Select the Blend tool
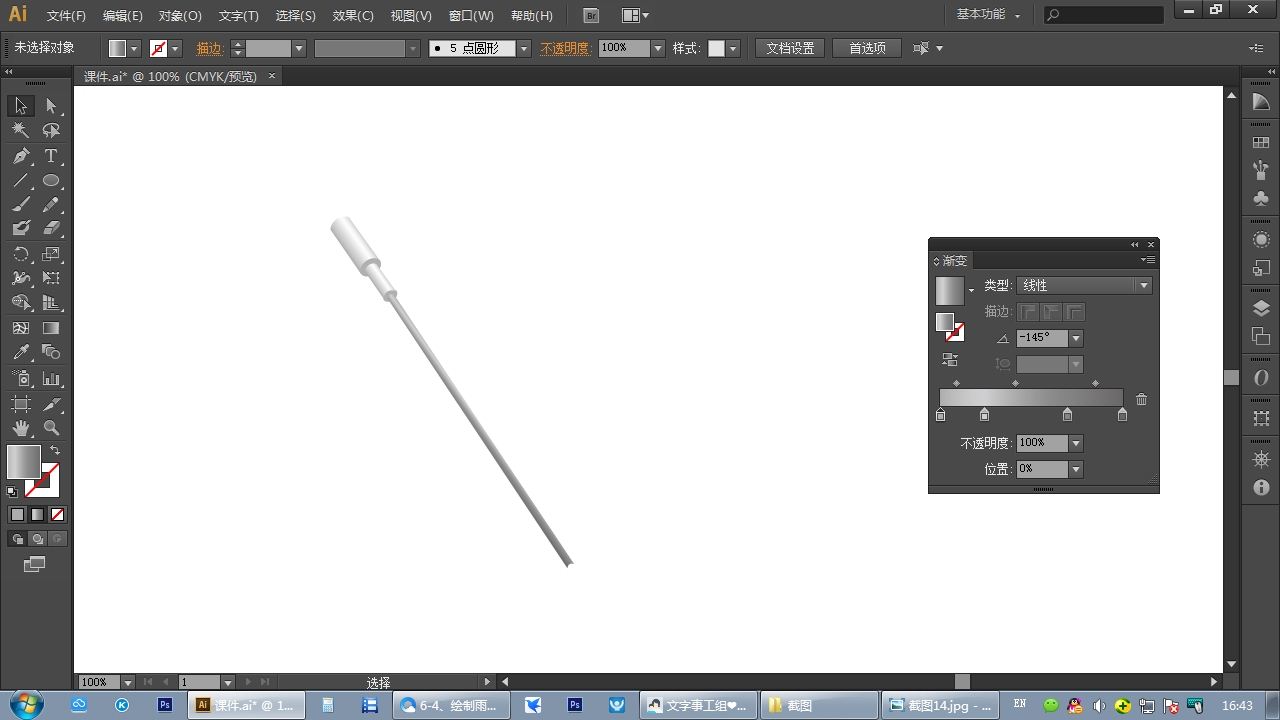Viewport: 1280px width, 720px height. 51,352
